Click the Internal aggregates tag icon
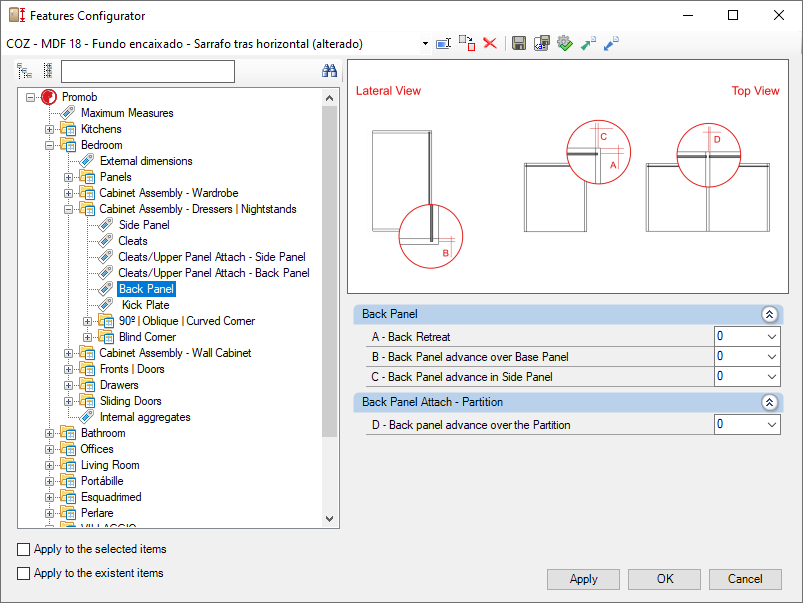 coord(87,417)
